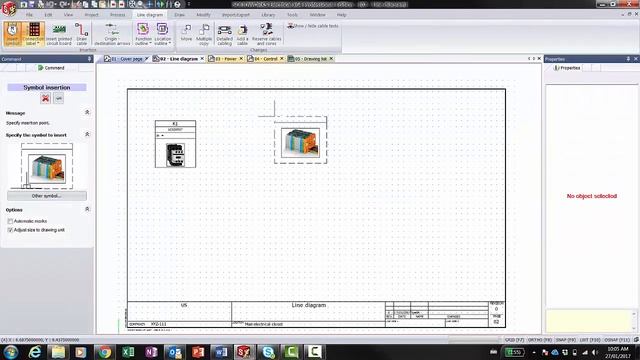Open the File menu
The height and width of the screenshot is (360, 640).
29,15
